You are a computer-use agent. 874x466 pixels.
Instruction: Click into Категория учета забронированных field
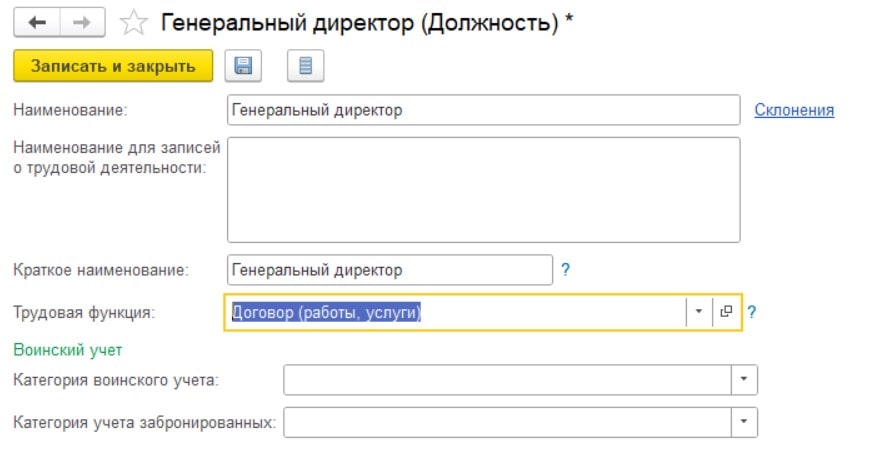pos(507,422)
